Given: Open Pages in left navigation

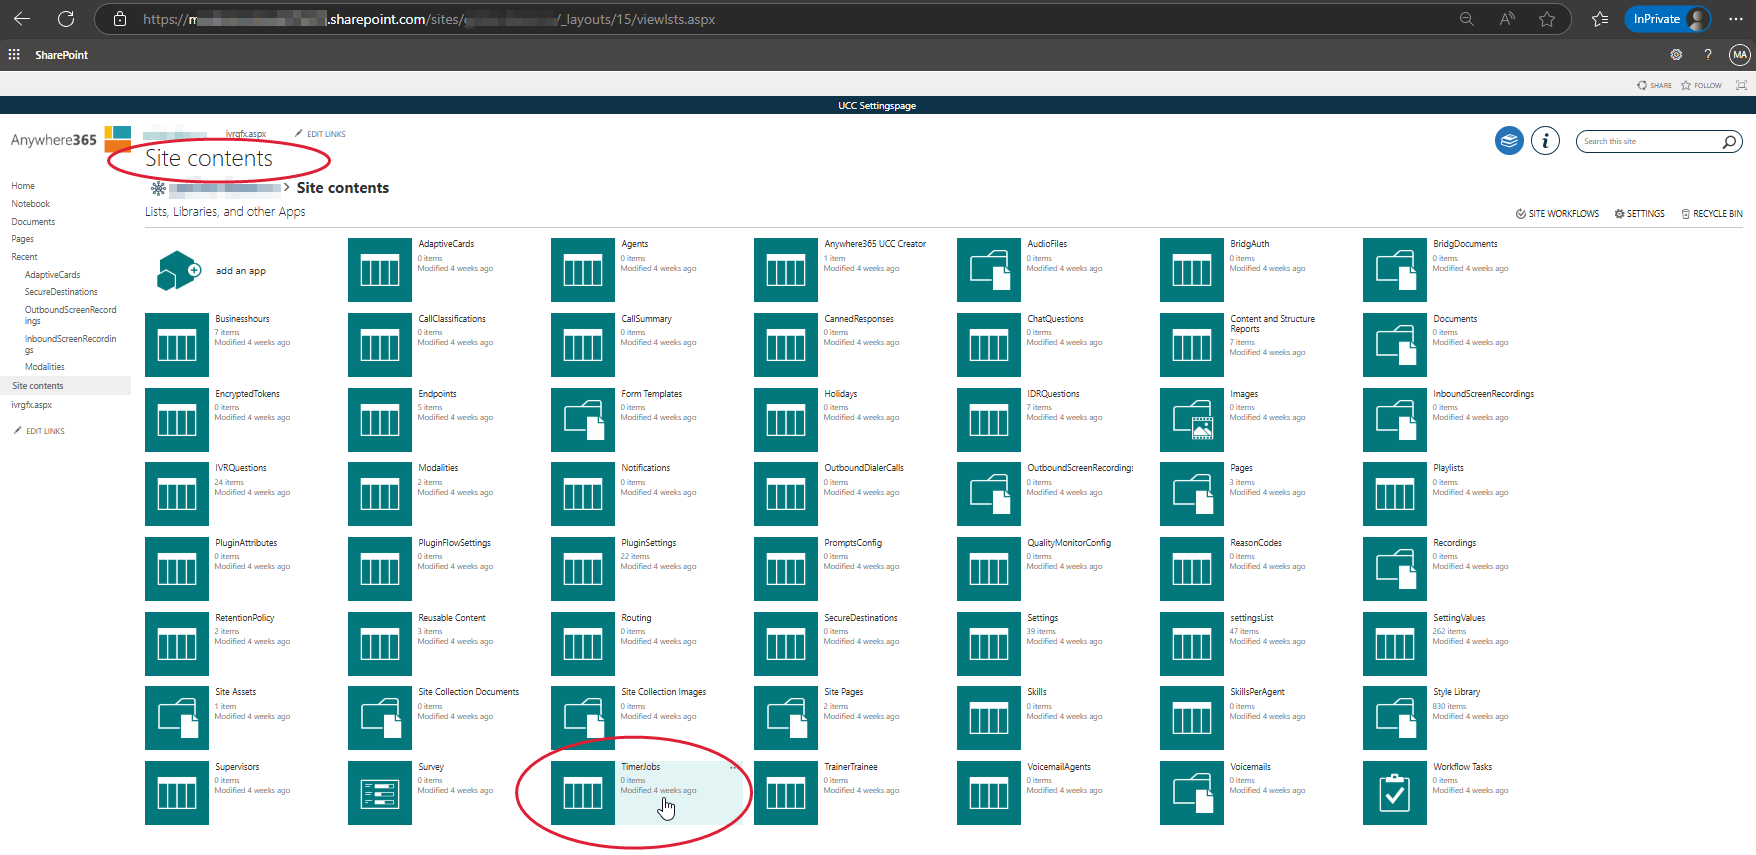Looking at the screenshot, I should point(23,239).
